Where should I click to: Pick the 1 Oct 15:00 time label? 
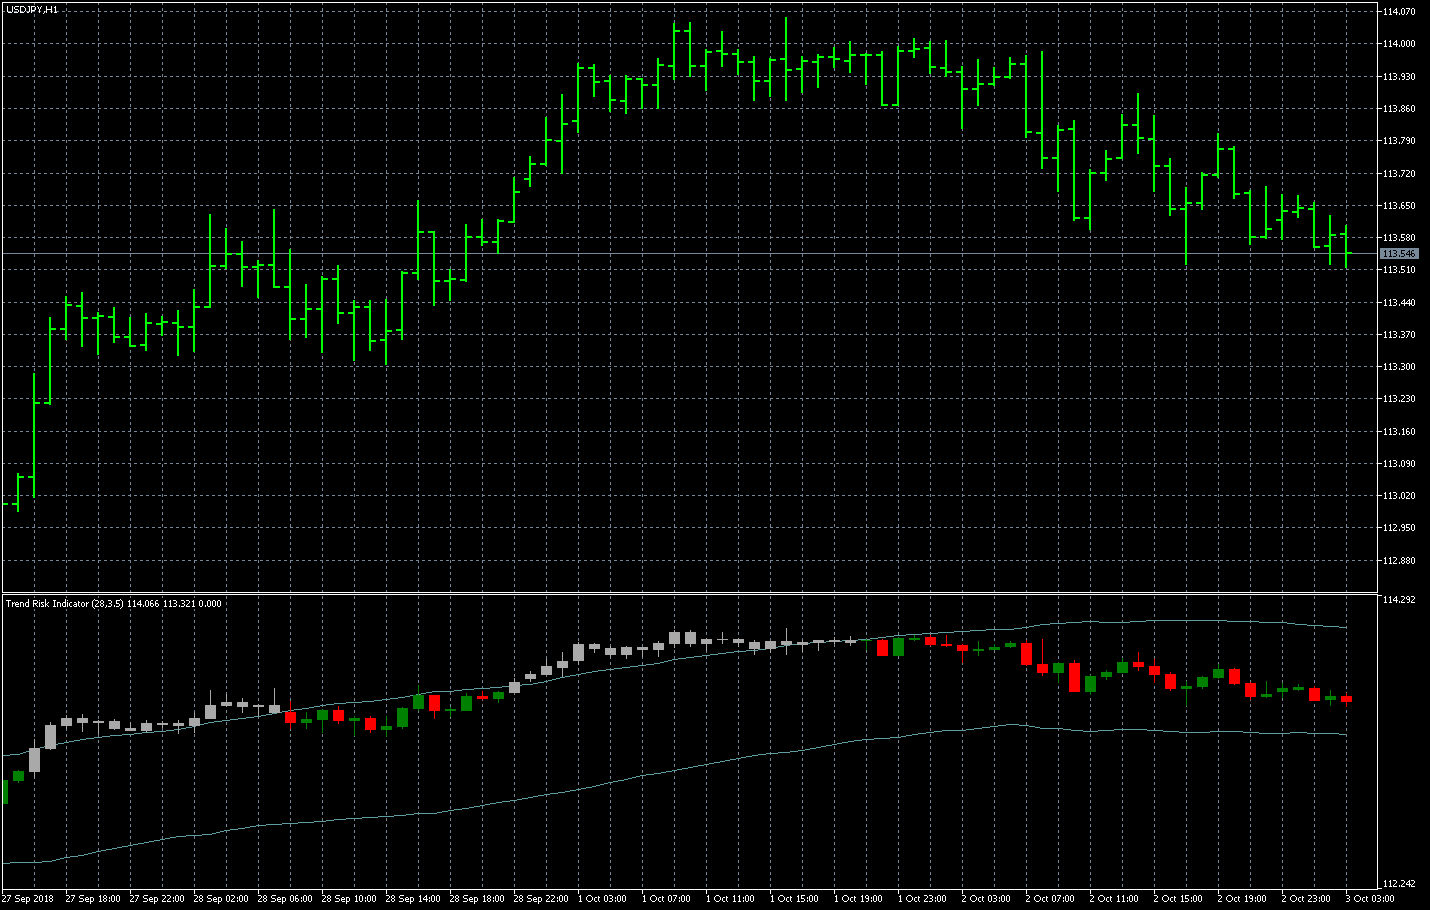[795, 899]
